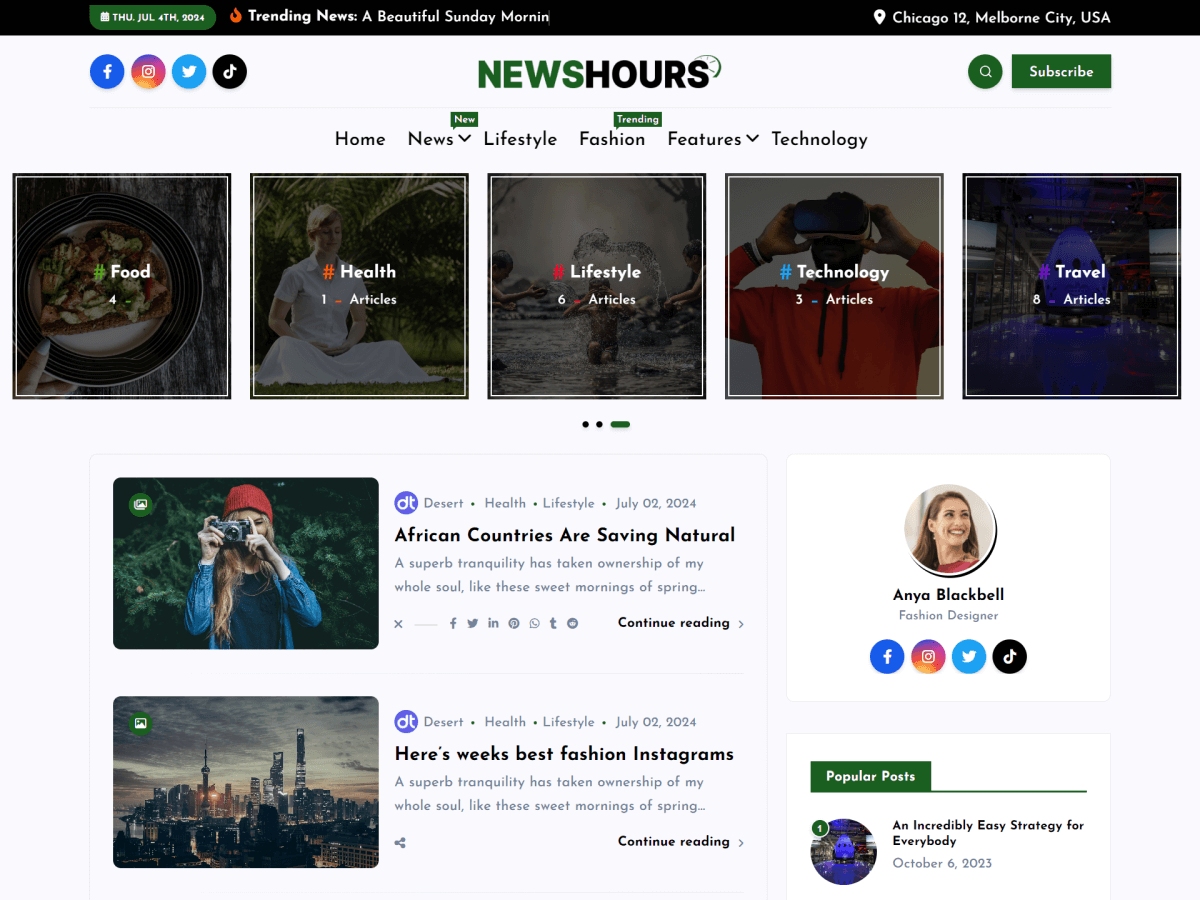Click the TikTok icon near the logo
This screenshot has height=900, width=1200.
(x=229, y=71)
